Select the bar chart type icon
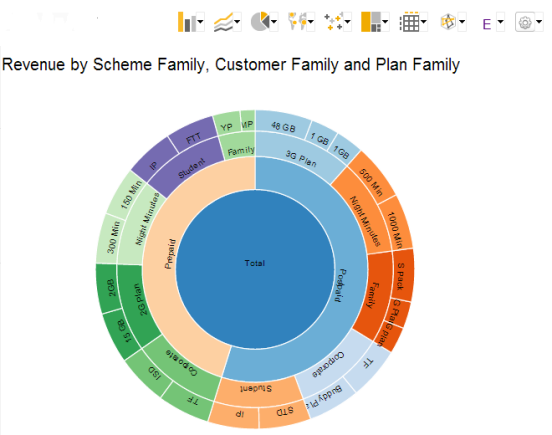The height and width of the screenshot is (435, 552). click(x=187, y=22)
